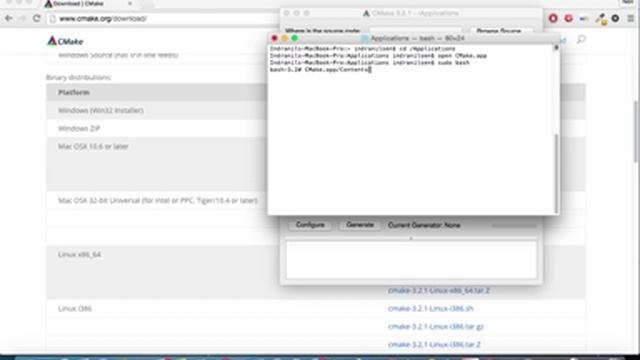This screenshot has height=360, width=640.
Task: Click the first red circular extension icon
Action: click(553, 18)
